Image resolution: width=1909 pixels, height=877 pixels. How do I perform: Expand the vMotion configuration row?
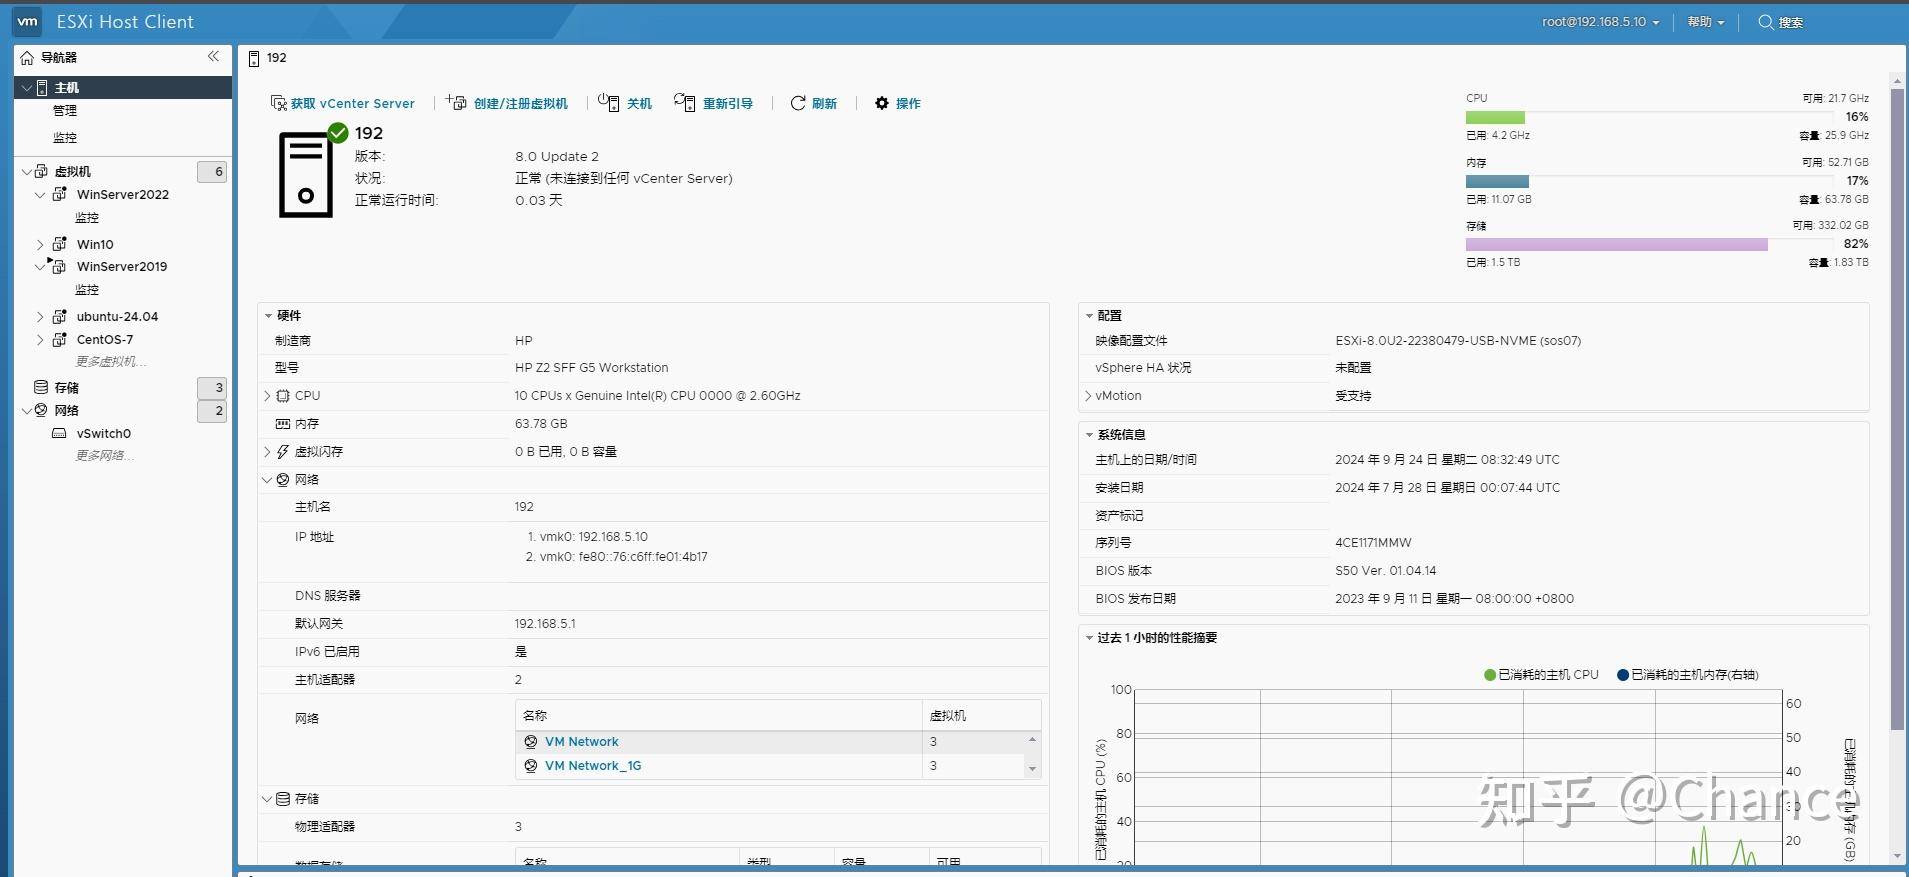tap(1088, 396)
